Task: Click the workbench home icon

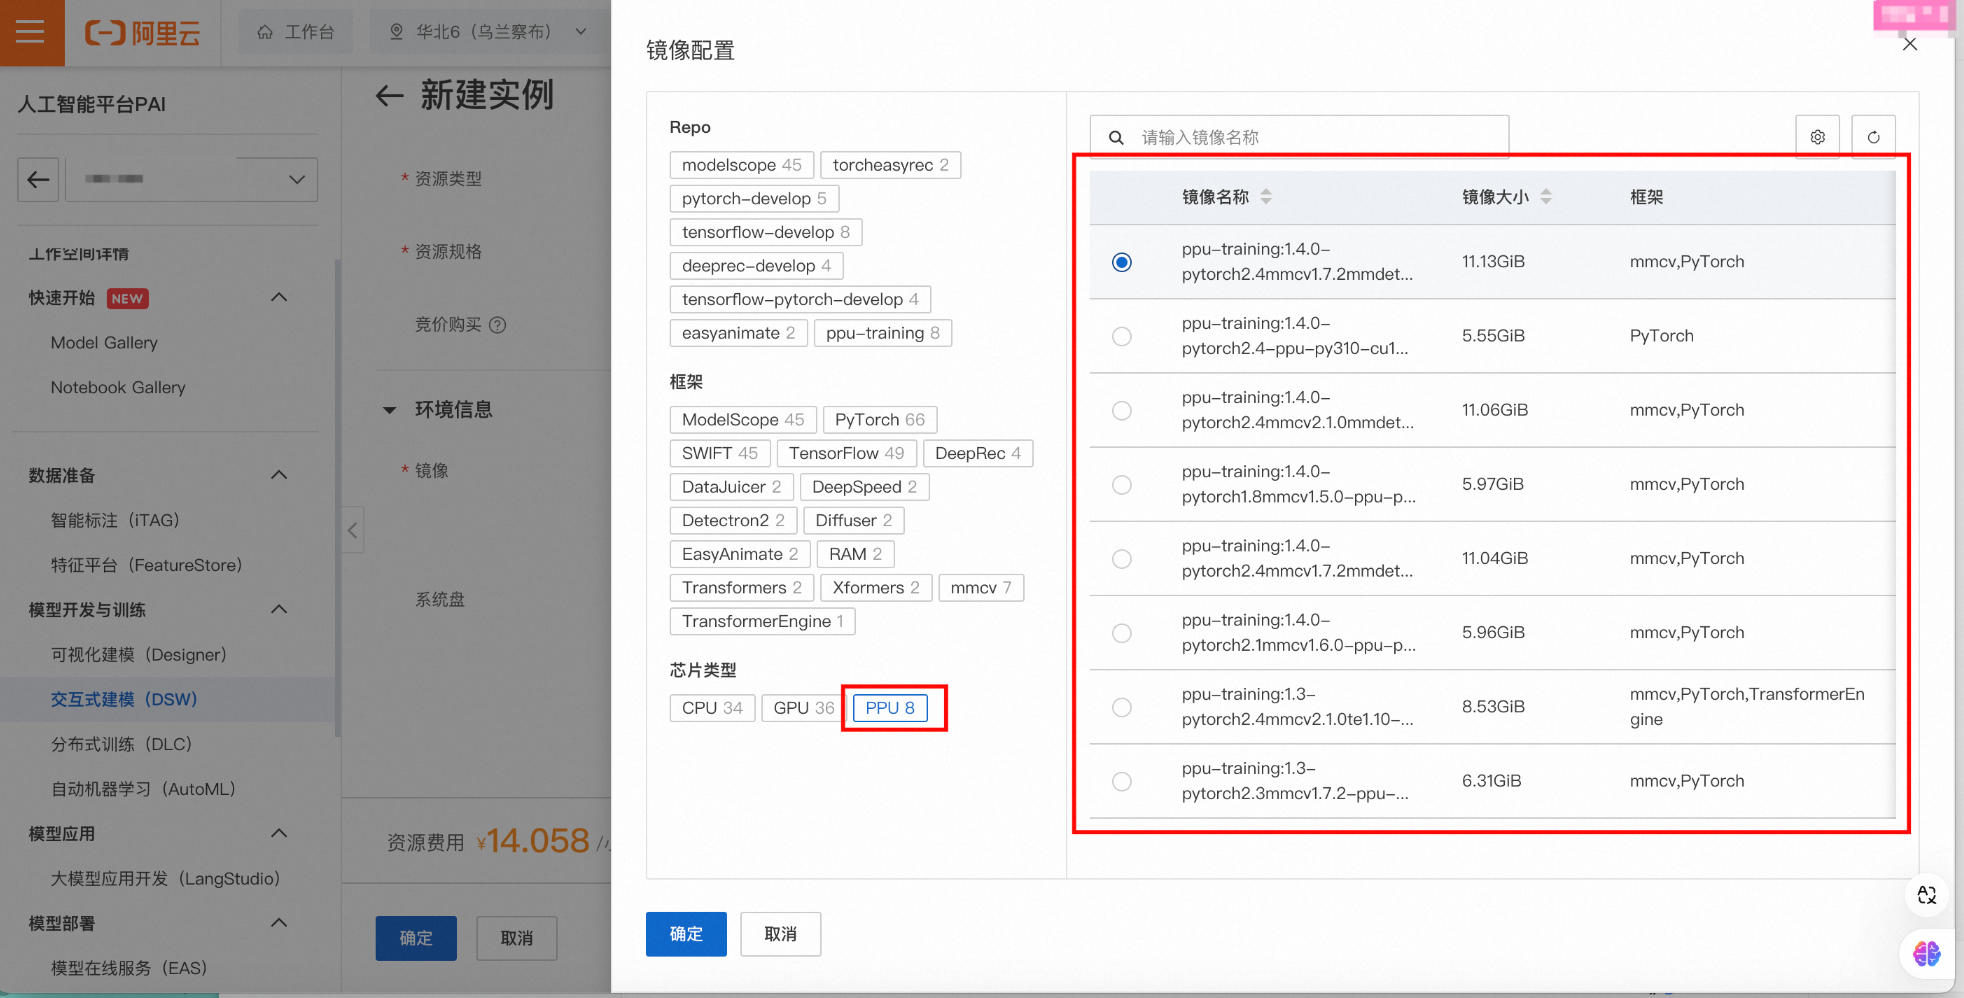Action: [265, 32]
